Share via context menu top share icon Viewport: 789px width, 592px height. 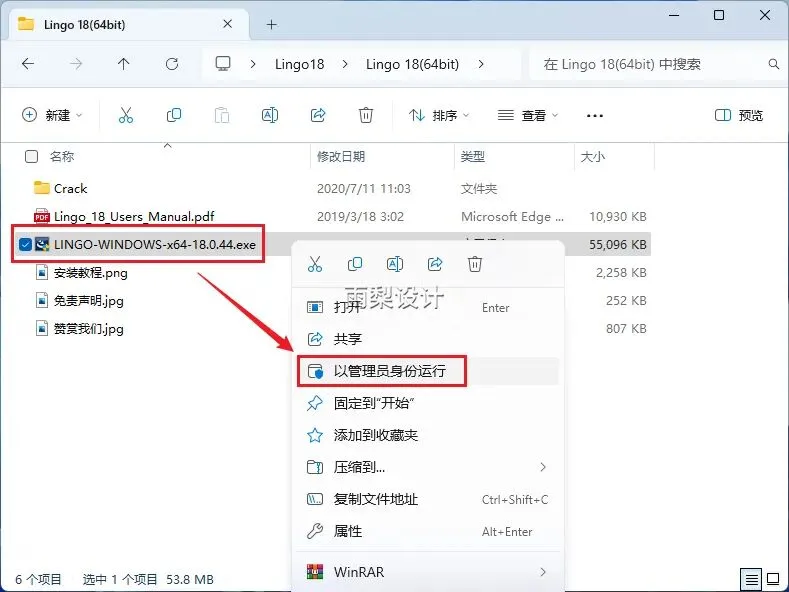click(435, 264)
